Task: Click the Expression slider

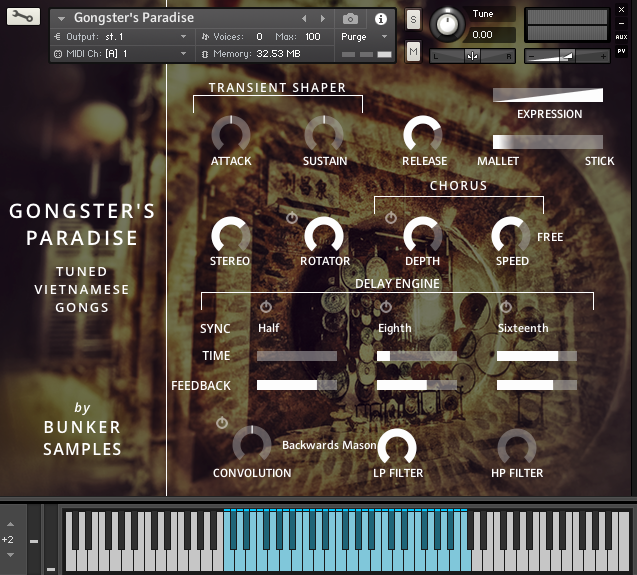Action: pos(548,95)
